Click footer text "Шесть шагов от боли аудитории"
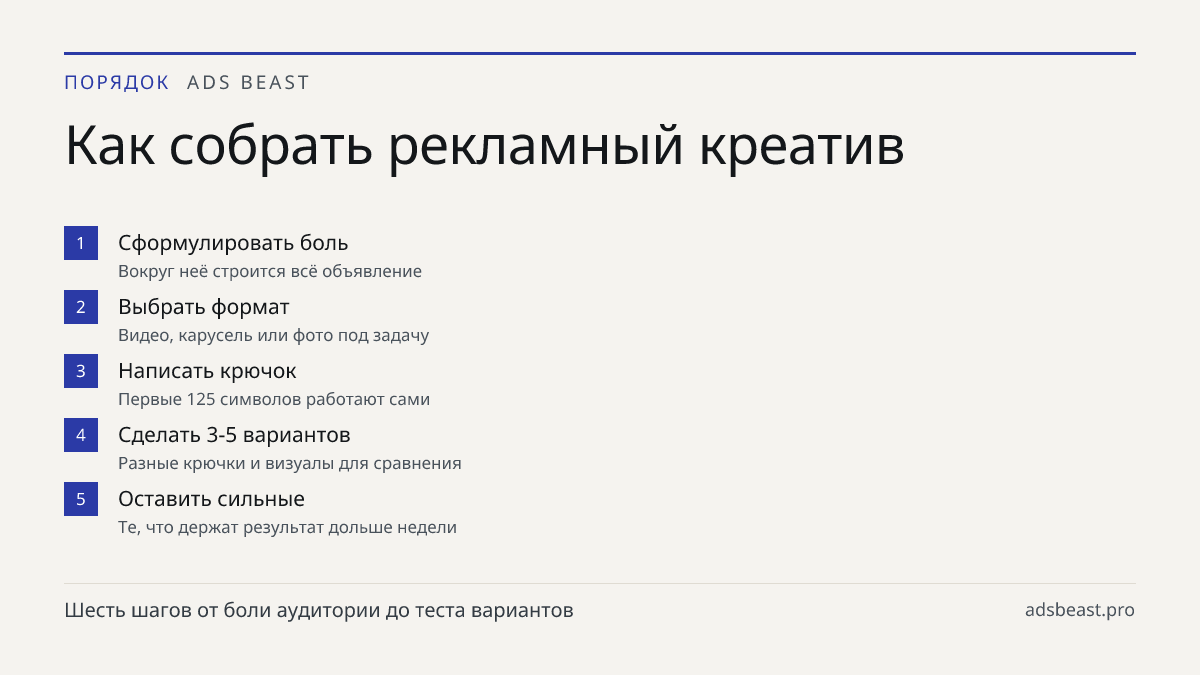 221,610
